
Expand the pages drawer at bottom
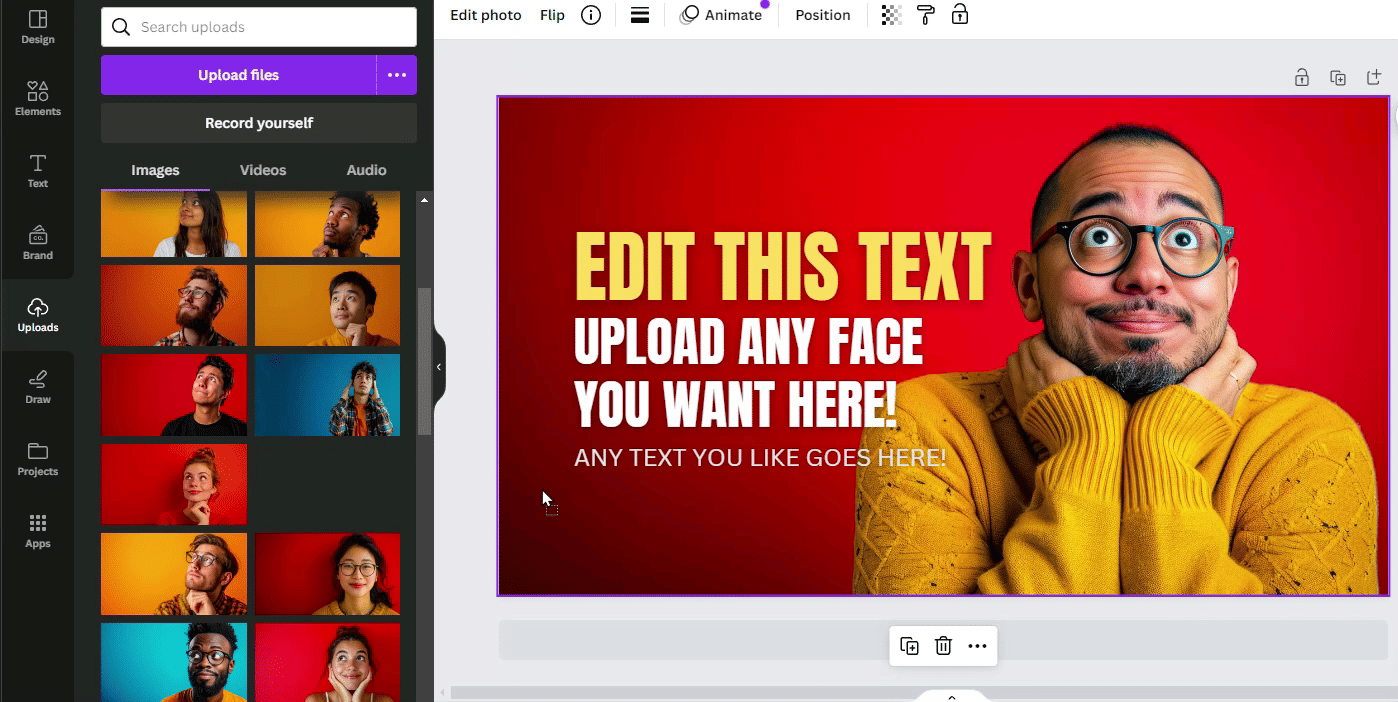tap(951, 696)
